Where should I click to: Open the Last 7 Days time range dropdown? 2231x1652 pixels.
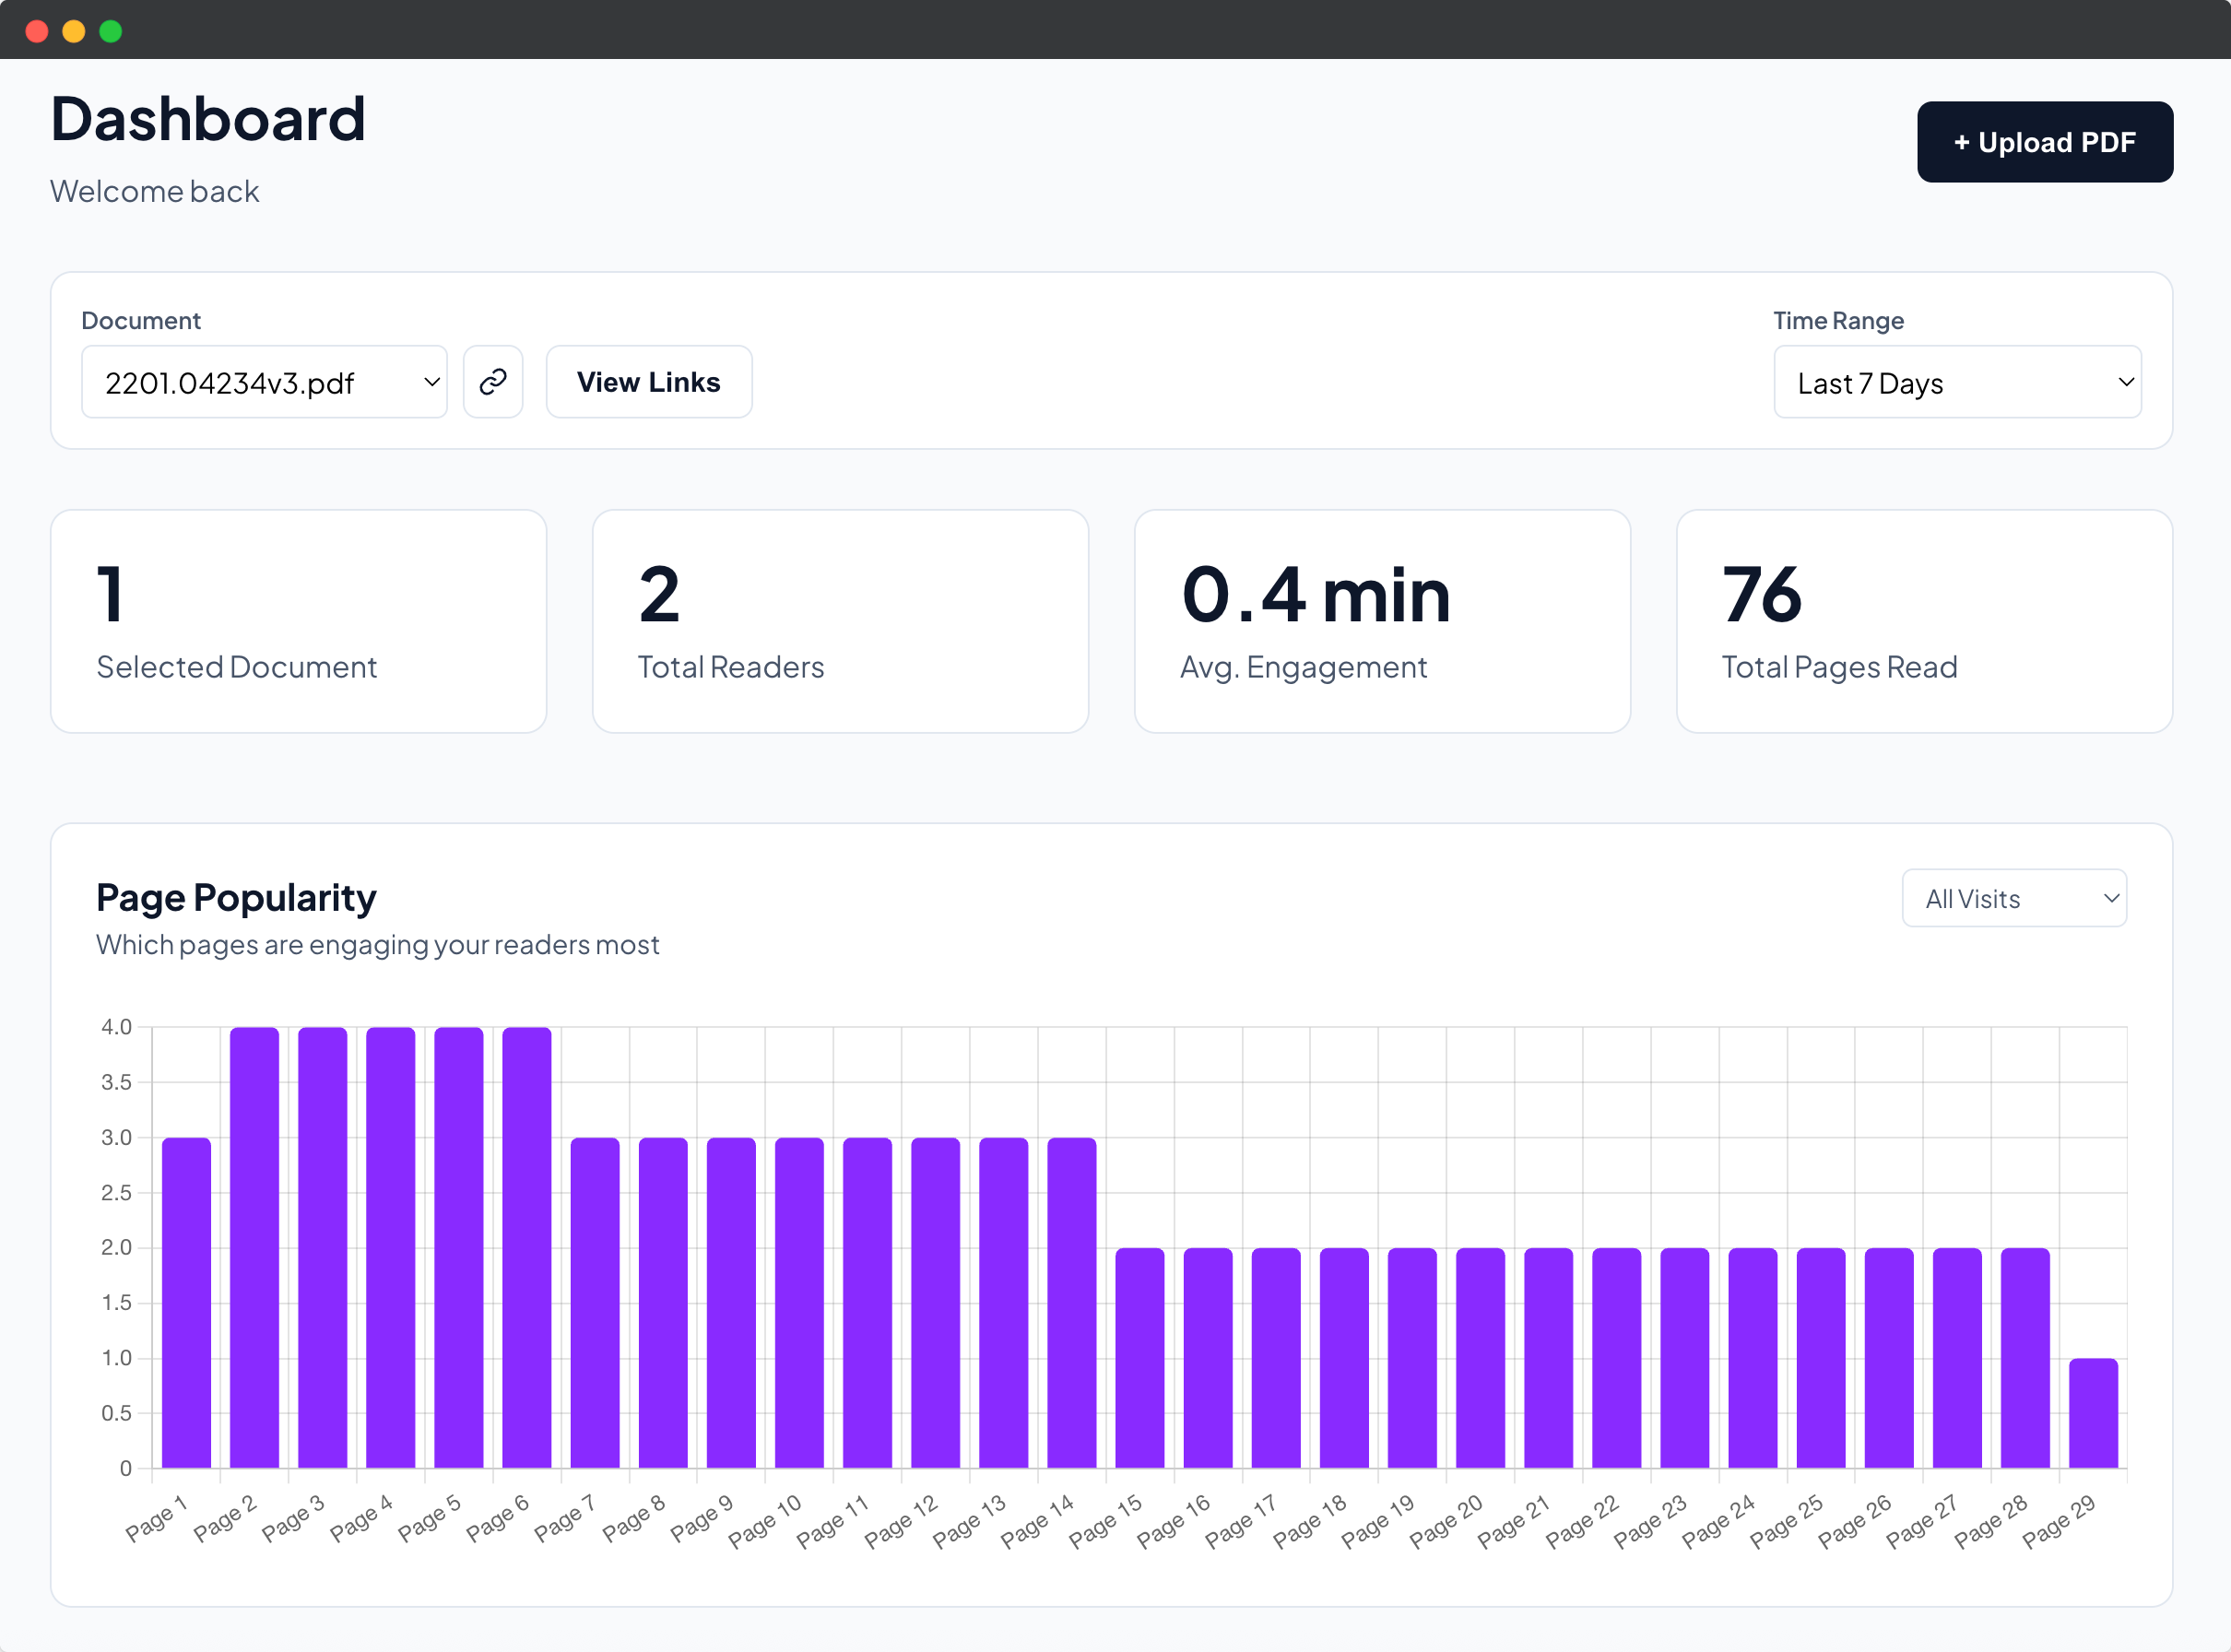coord(1956,381)
